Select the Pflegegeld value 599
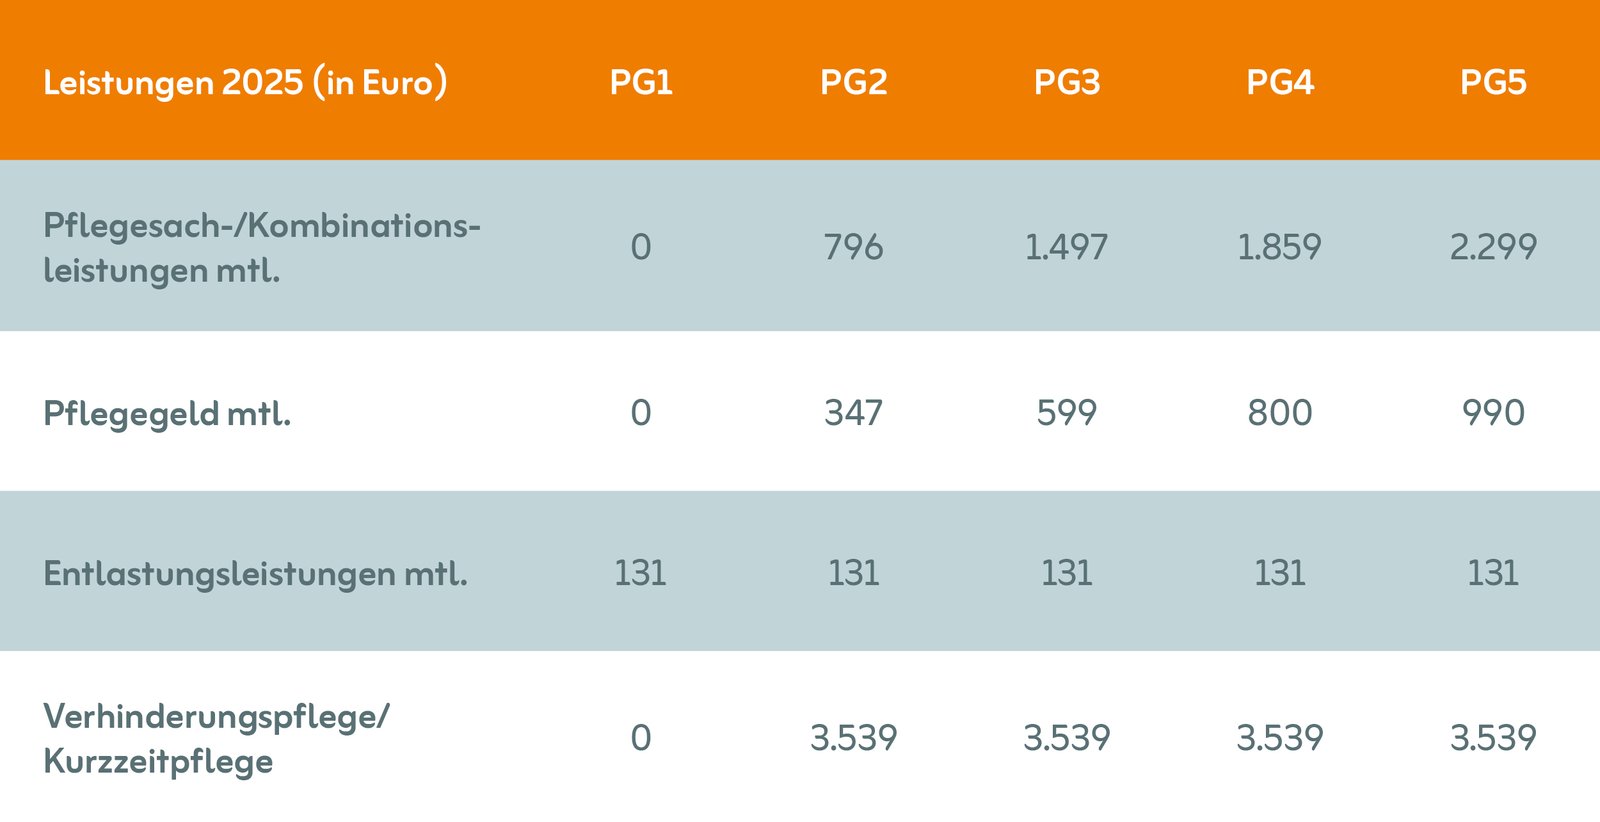This screenshot has width=1600, height=822. [1067, 413]
